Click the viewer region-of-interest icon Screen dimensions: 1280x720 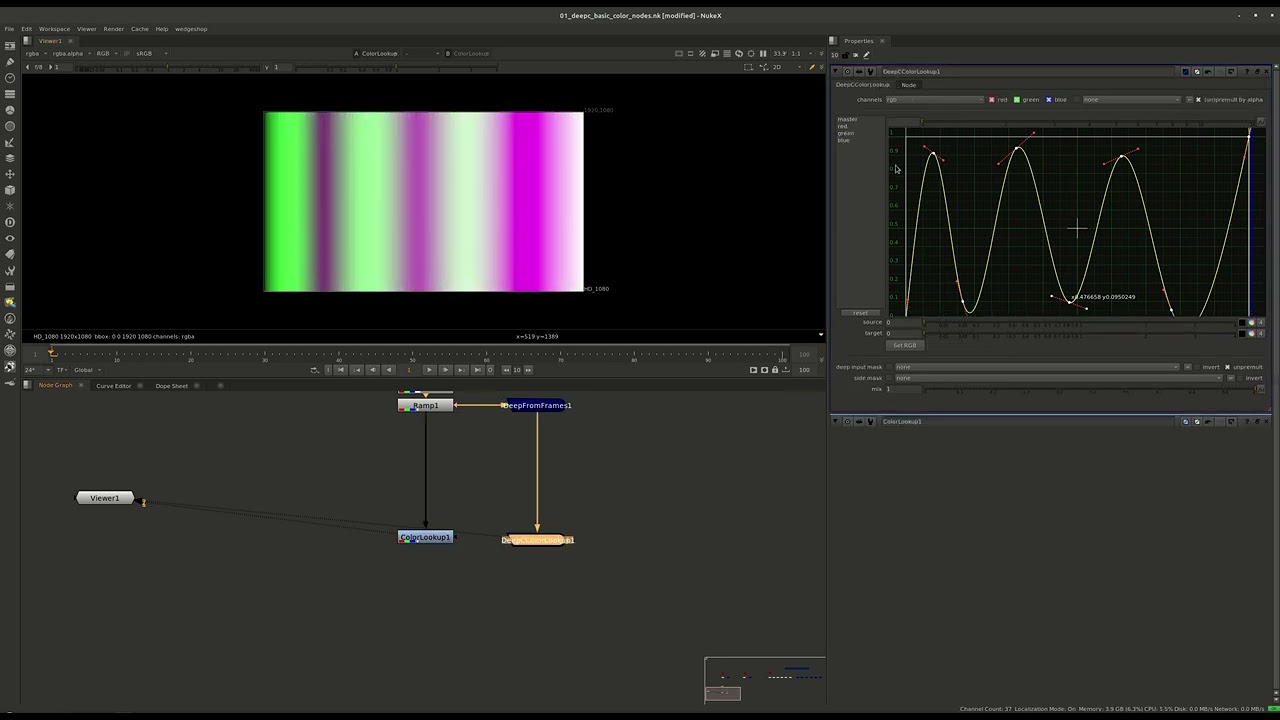(750, 67)
